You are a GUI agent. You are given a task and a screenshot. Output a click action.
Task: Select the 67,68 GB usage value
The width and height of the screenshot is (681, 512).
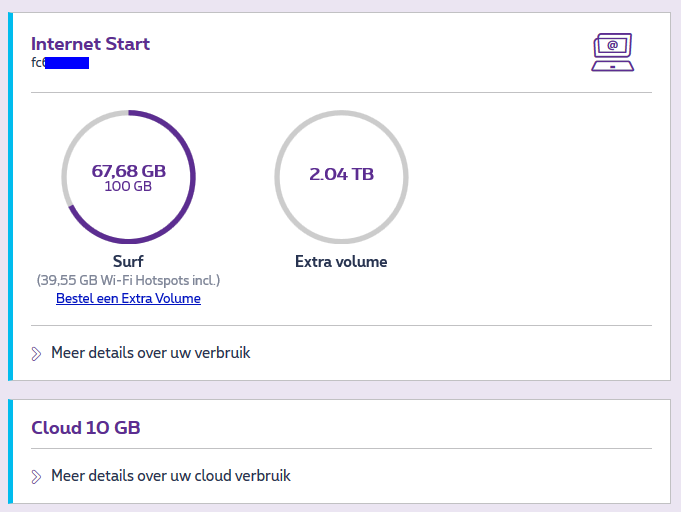point(128,170)
